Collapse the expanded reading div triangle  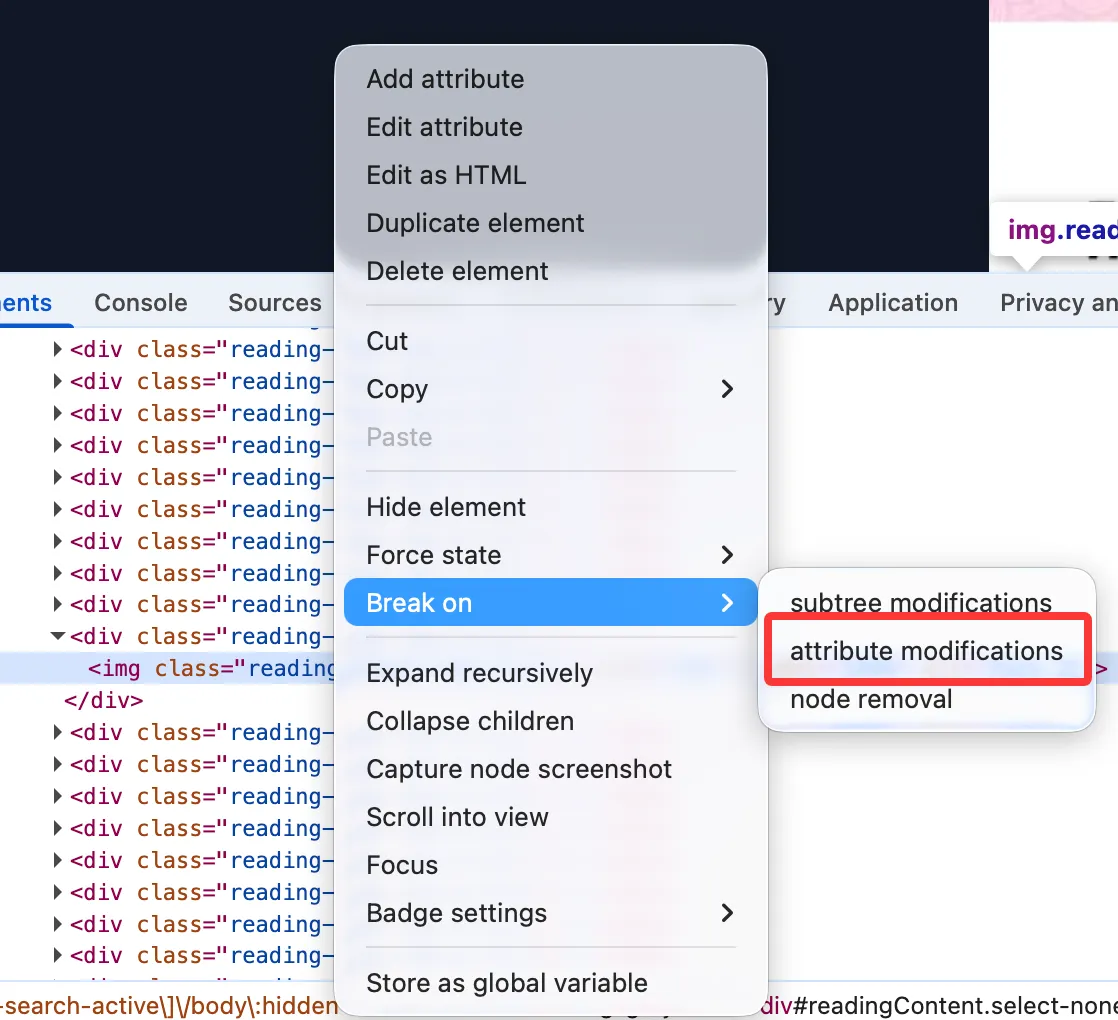[x=58, y=636]
